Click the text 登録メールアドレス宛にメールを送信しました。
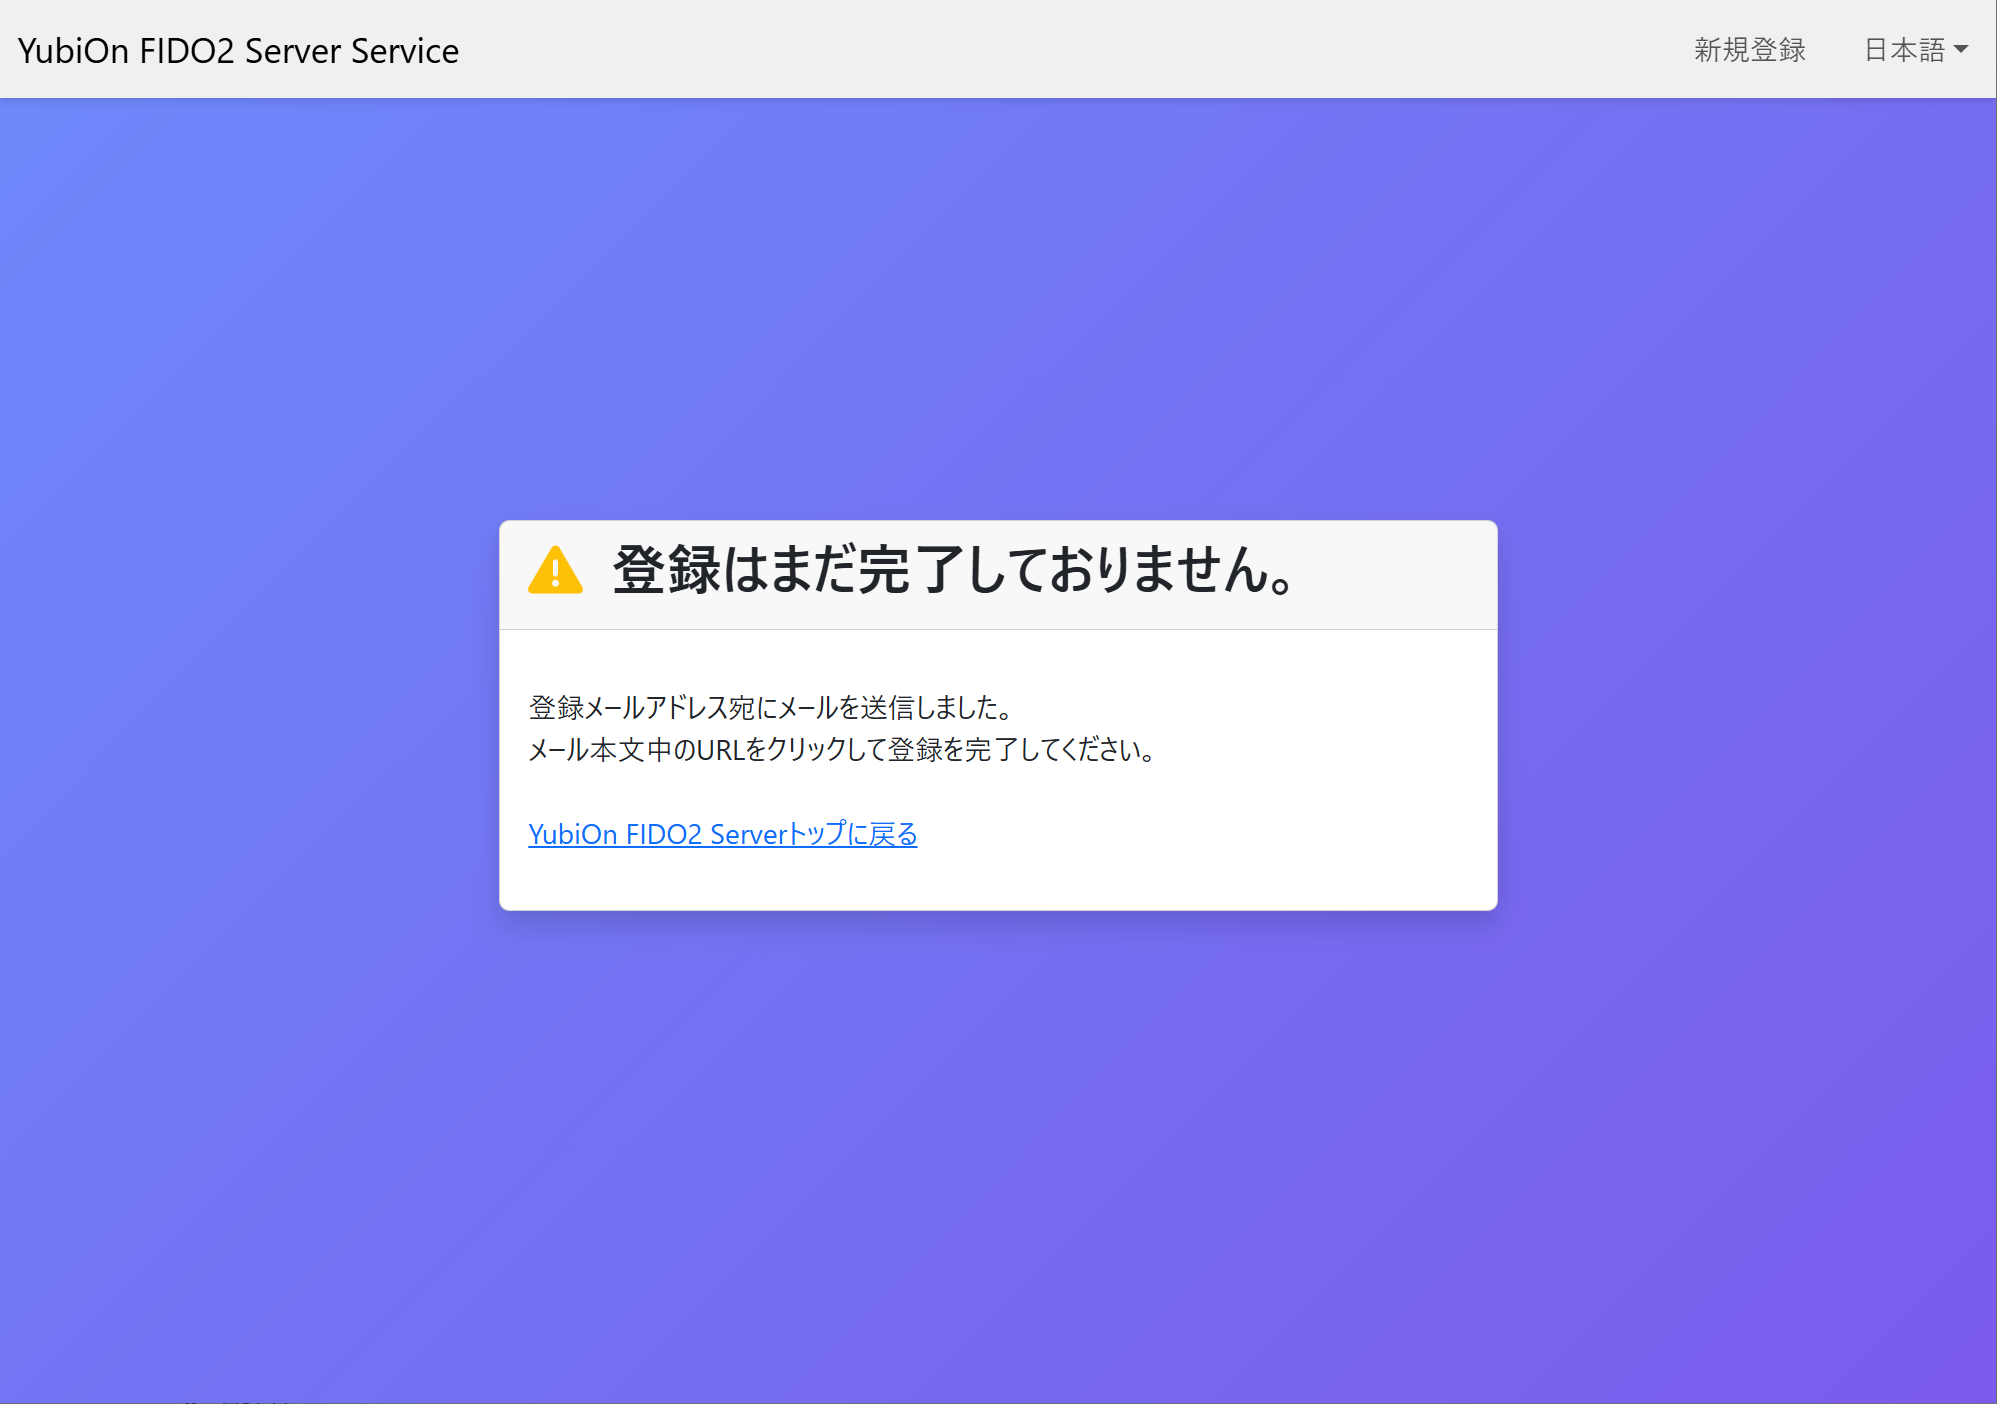The image size is (1997, 1404). (771, 707)
